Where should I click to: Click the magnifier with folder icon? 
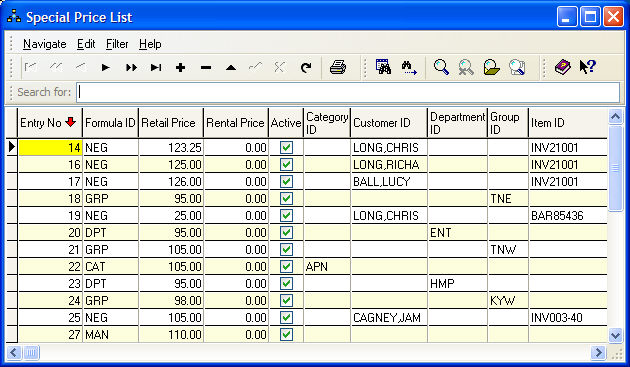pyautogui.click(x=491, y=67)
